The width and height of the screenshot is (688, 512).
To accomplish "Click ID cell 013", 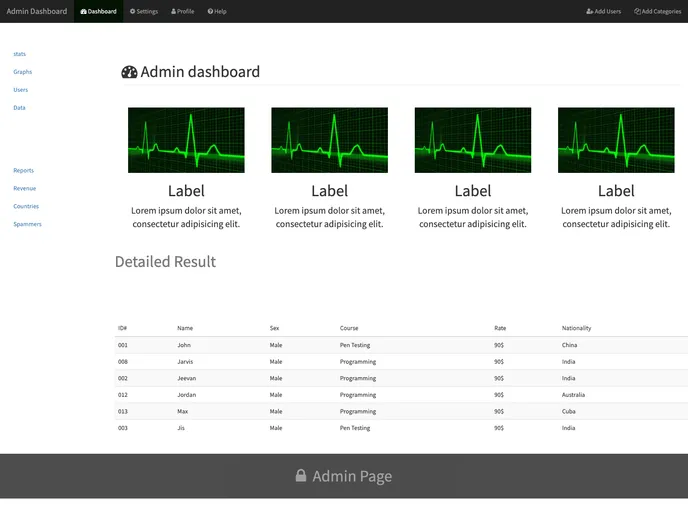I will tap(122, 412).
